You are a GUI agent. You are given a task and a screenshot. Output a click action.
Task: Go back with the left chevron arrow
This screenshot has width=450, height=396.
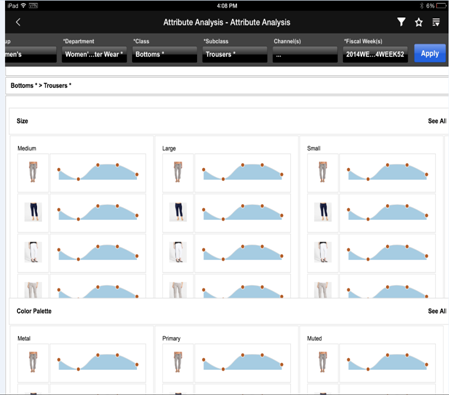point(18,22)
